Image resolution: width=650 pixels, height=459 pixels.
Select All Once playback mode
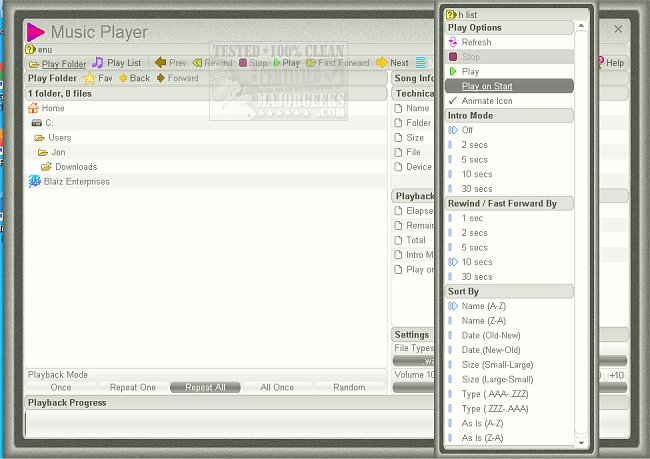coord(277,387)
